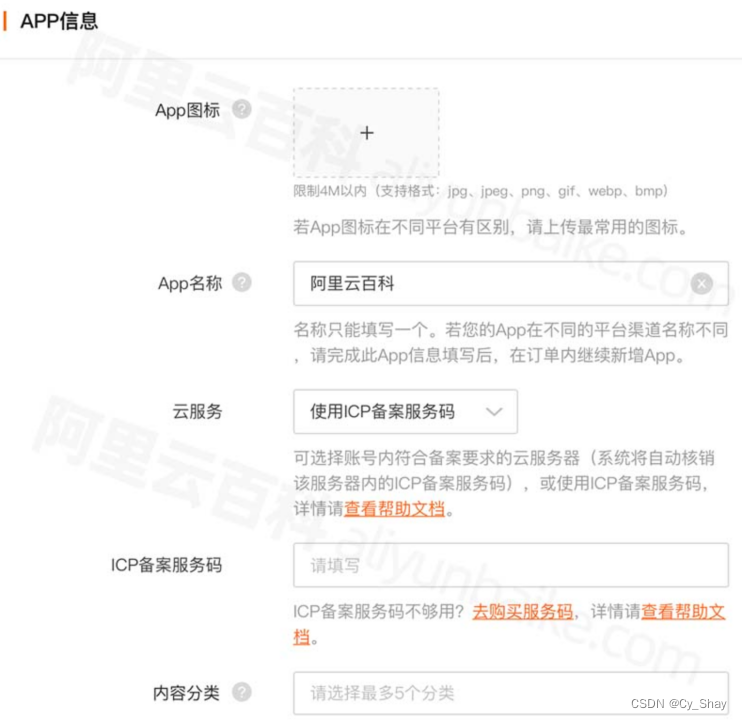Open the 云服务 dropdown 使用ICP备案服务码

click(405, 412)
